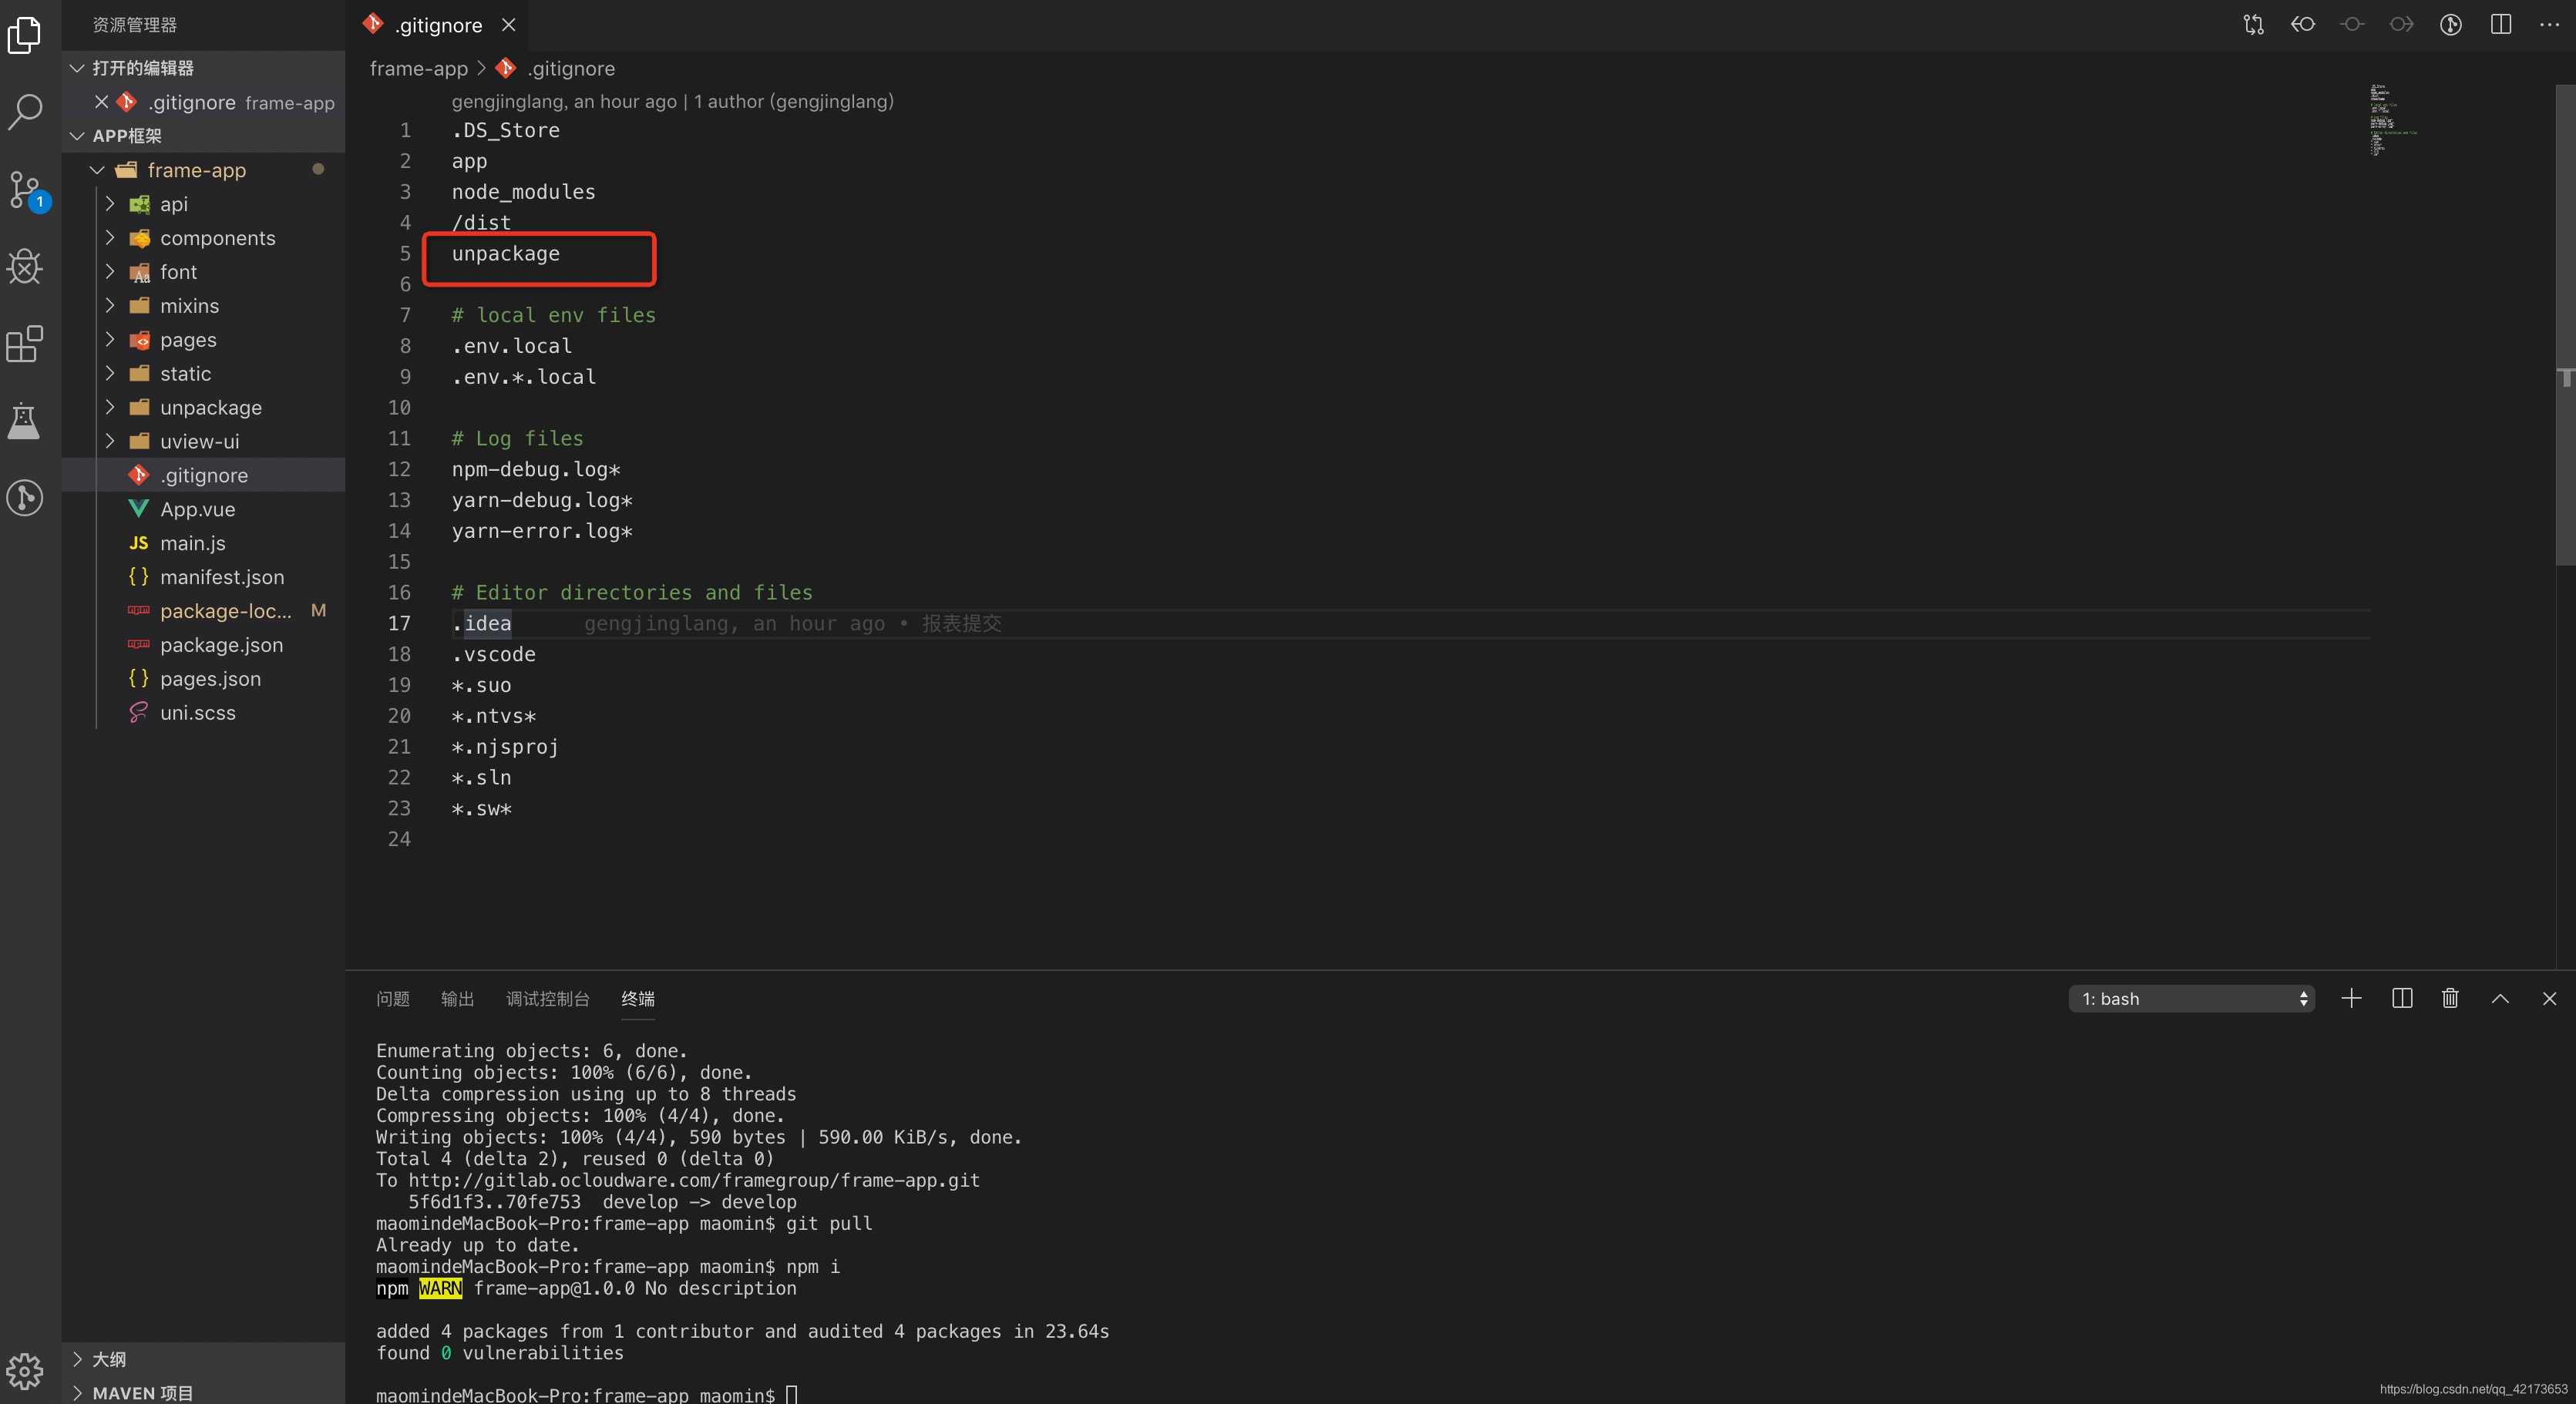
Task: Expand the pages folder
Action: coord(110,340)
